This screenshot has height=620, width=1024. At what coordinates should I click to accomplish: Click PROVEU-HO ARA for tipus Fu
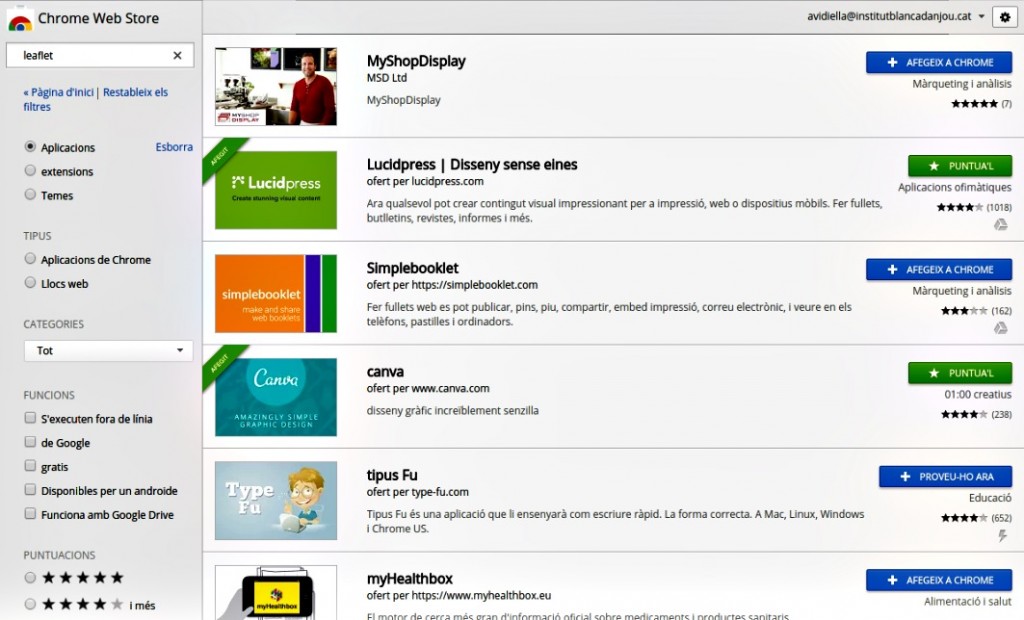point(946,477)
